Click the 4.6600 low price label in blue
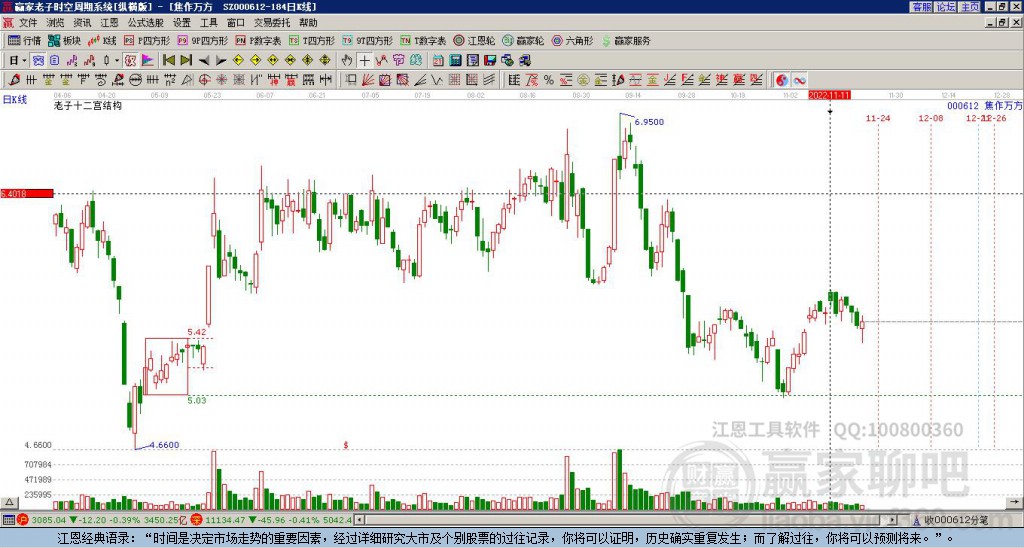1024x548 pixels. (164, 445)
